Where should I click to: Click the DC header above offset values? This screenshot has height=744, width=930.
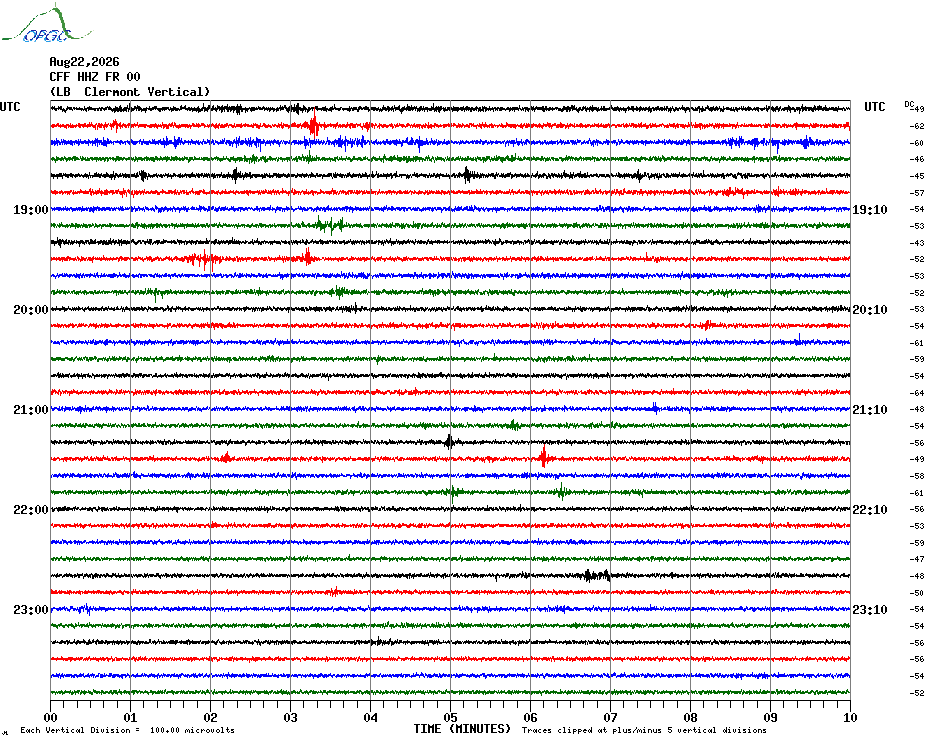[909, 104]
